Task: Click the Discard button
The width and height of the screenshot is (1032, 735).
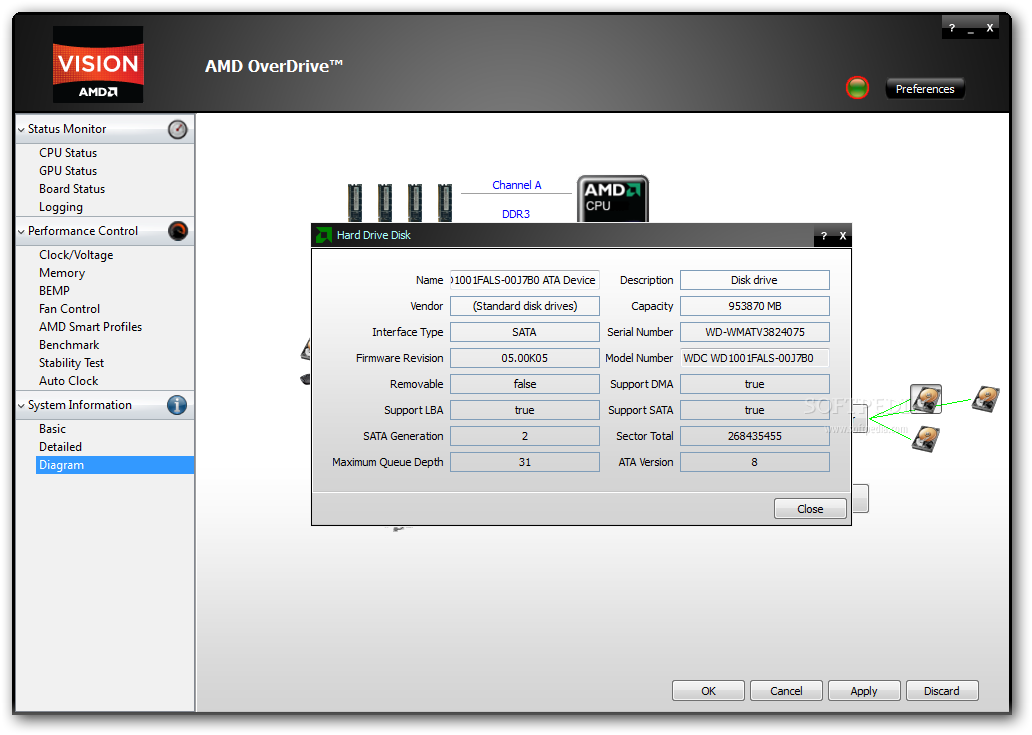Action: pos(942,691)
